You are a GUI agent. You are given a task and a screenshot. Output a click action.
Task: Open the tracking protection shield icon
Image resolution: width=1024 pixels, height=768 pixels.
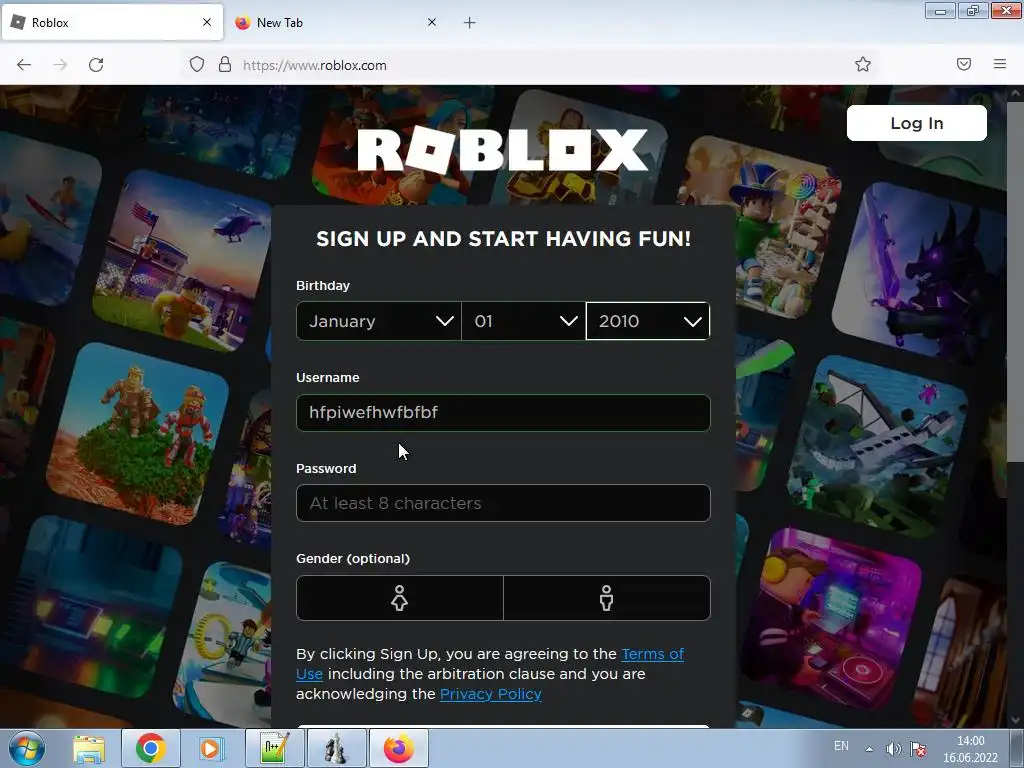[197, 65]
